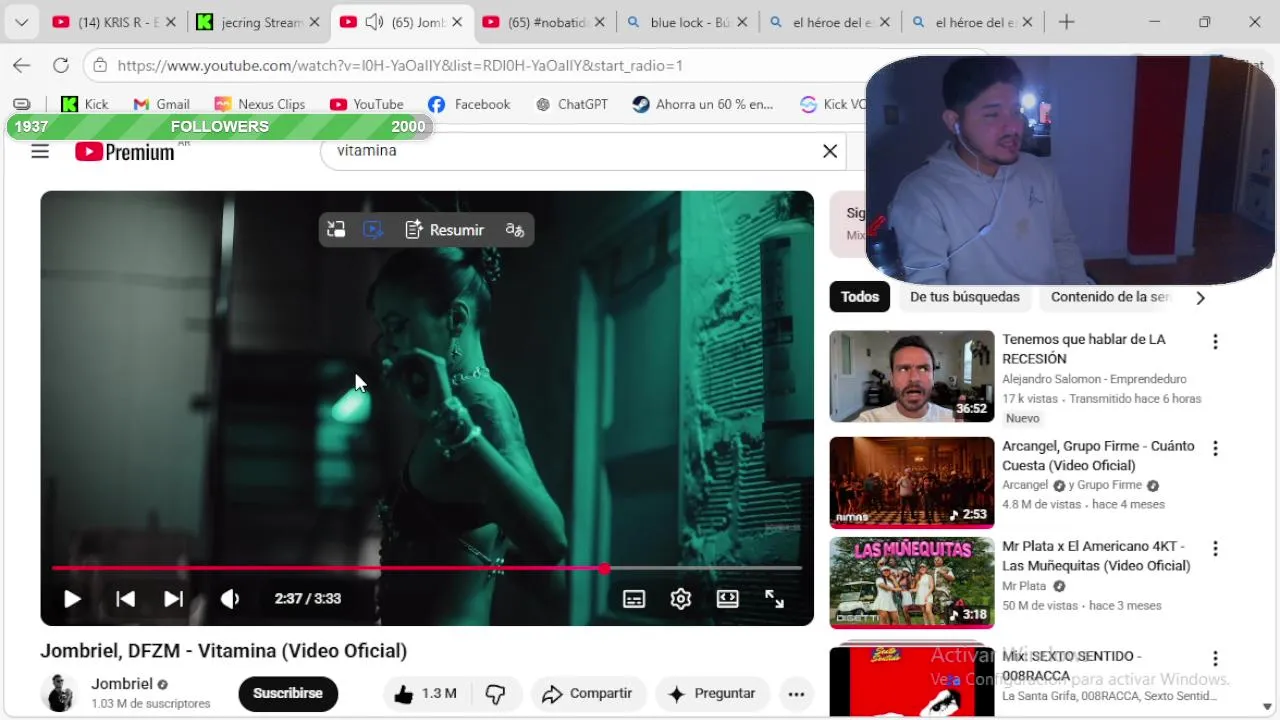This screenshot has height=720, width=1280.
Task: Switch to theater mode
Action: point(728,599)
